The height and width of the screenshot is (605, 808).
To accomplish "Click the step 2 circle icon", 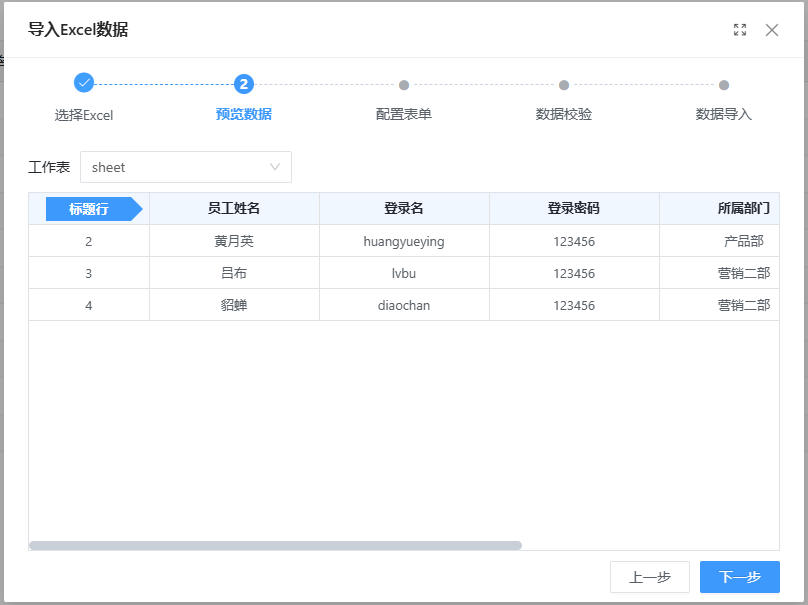I will click(x=244, y=84).
